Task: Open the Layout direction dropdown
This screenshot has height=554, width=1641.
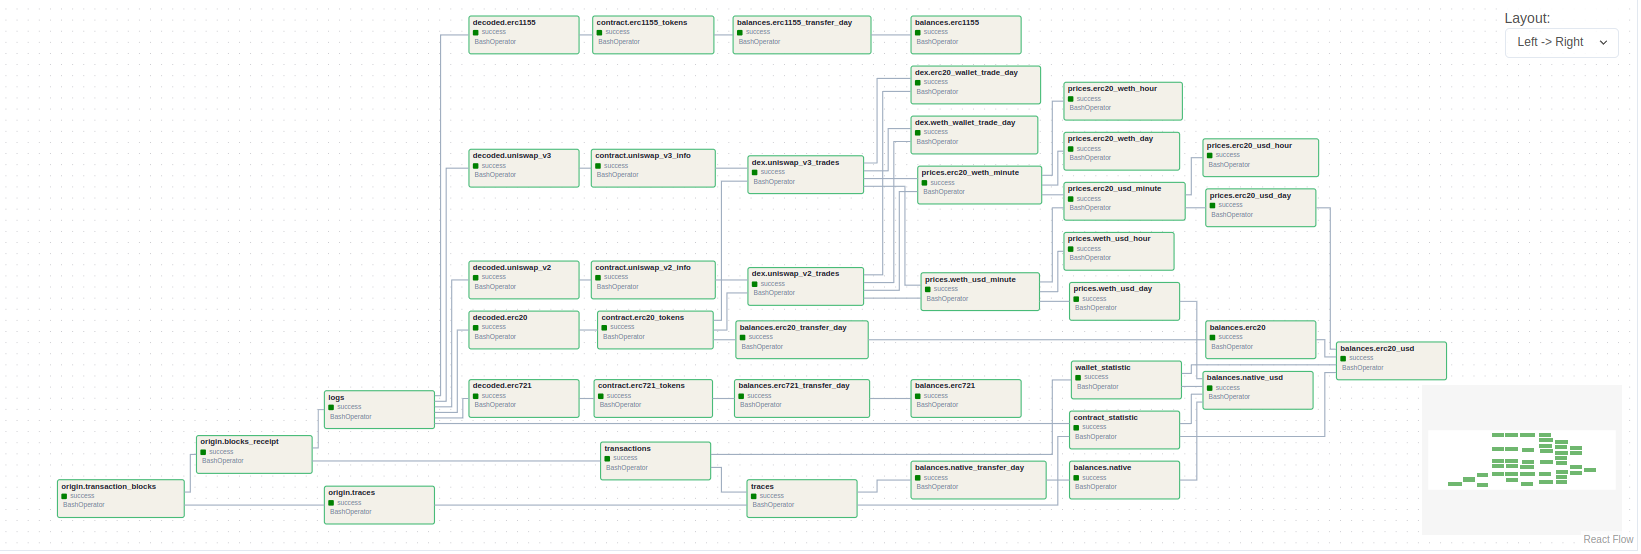Action: [1561, 42]
